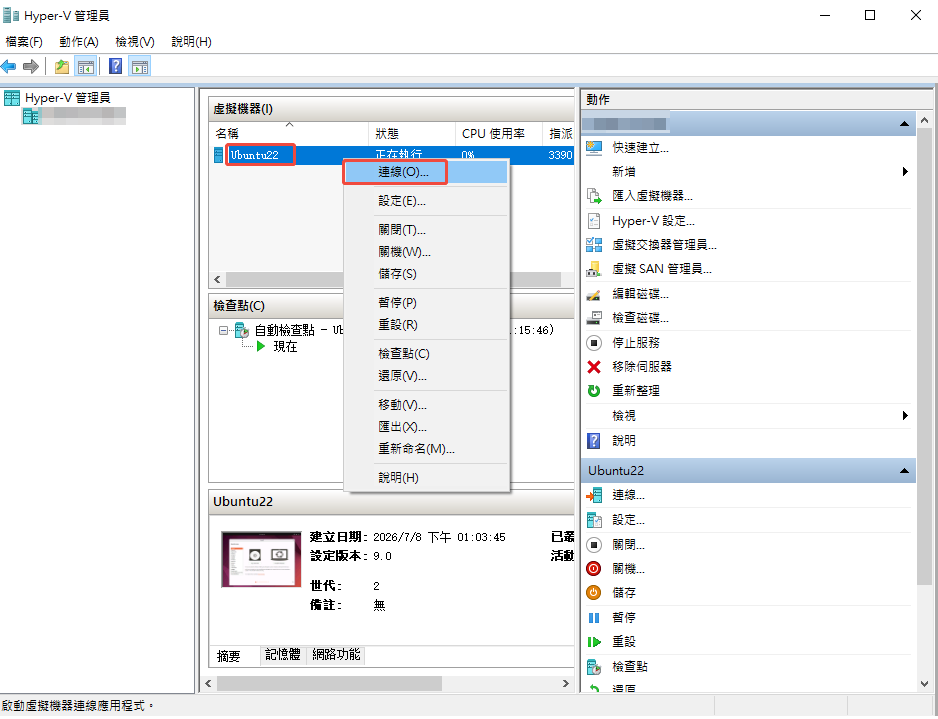Screen dimensions: 938x719
Task: Click the Back arrow toolbar icon
Action: click(8, 66)
